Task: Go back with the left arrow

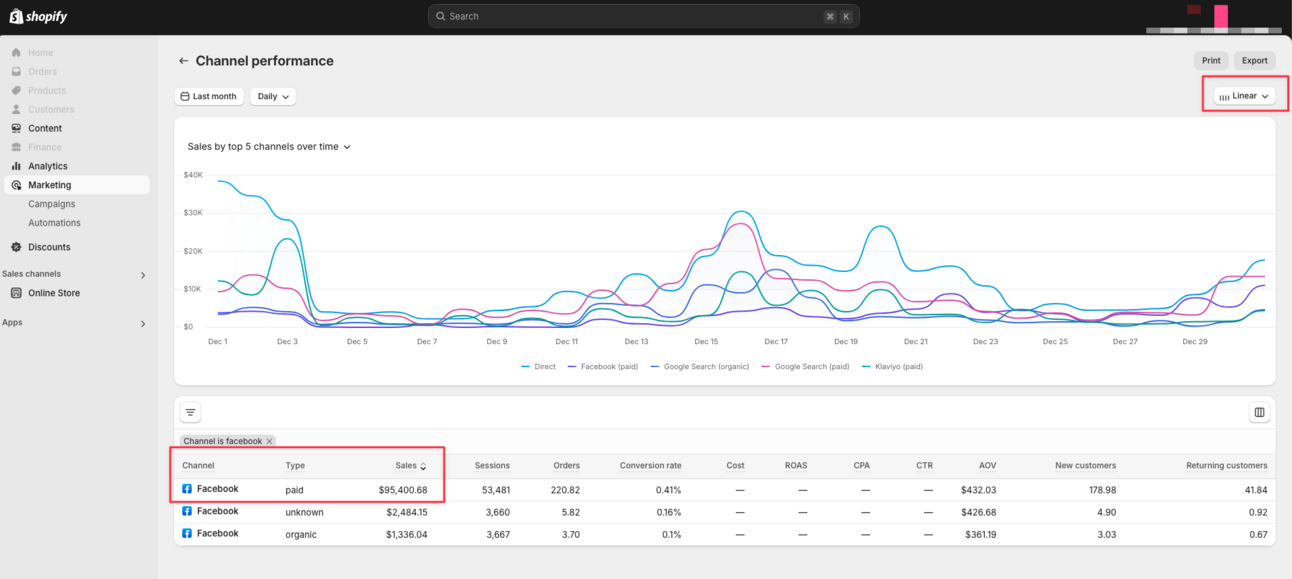Action: pos(183,61)
